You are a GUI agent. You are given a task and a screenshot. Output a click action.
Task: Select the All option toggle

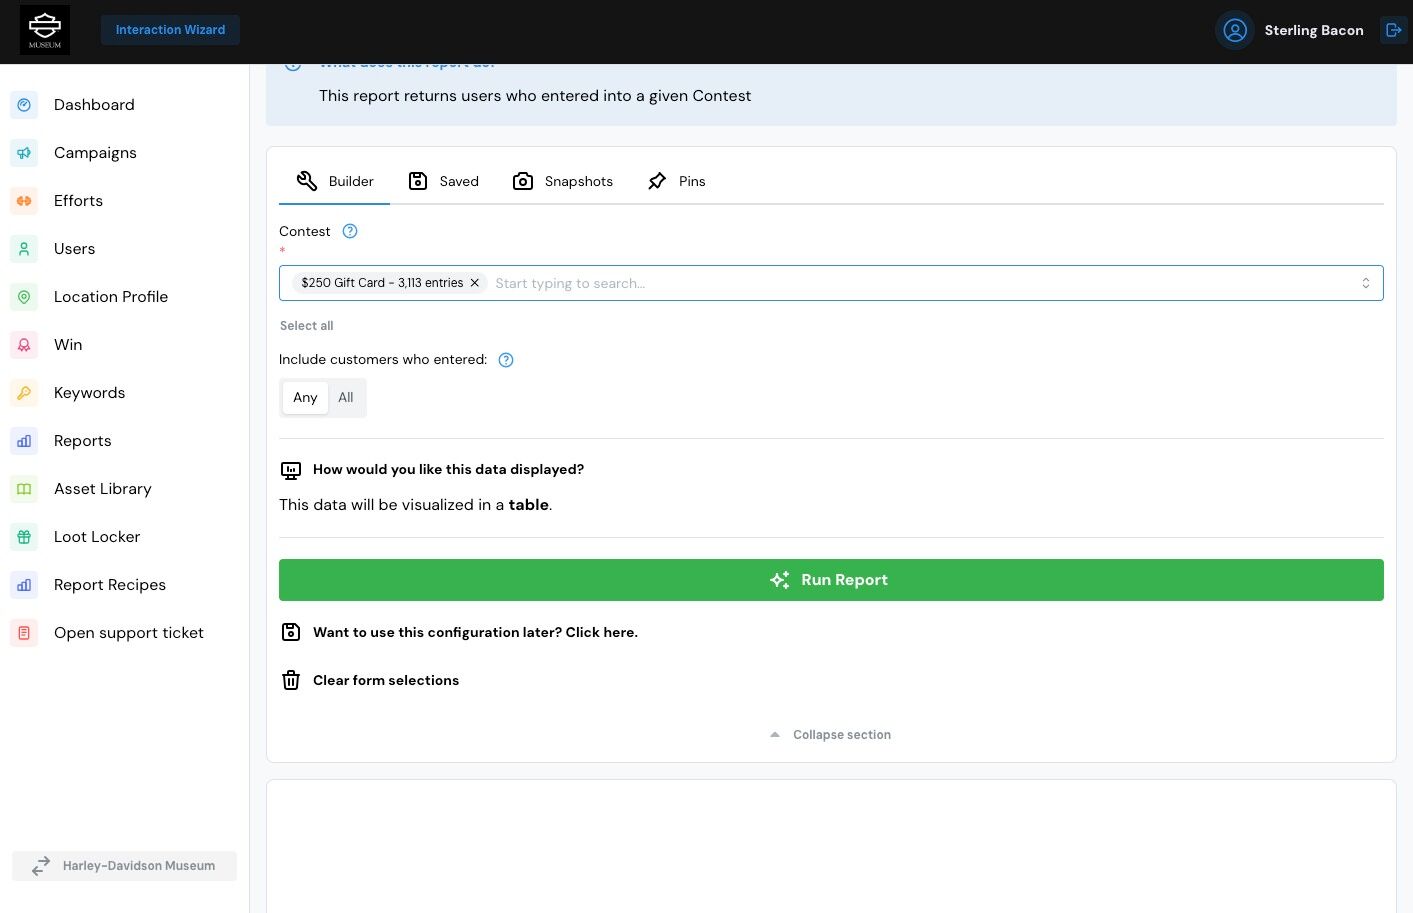click(346, 398)
